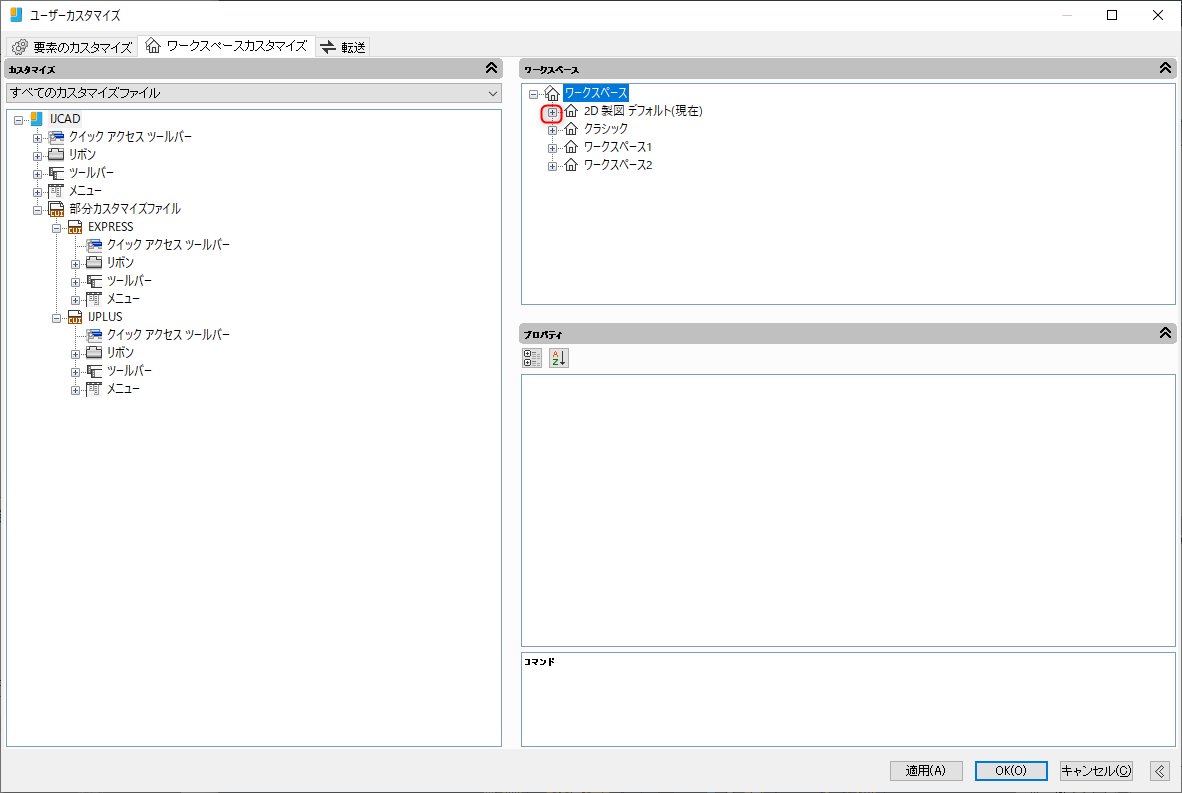This screenshot has height=793, width=1182.
Task: Click the ツールバー icon under EXPRESS
Action: click(x=93, y=281)
